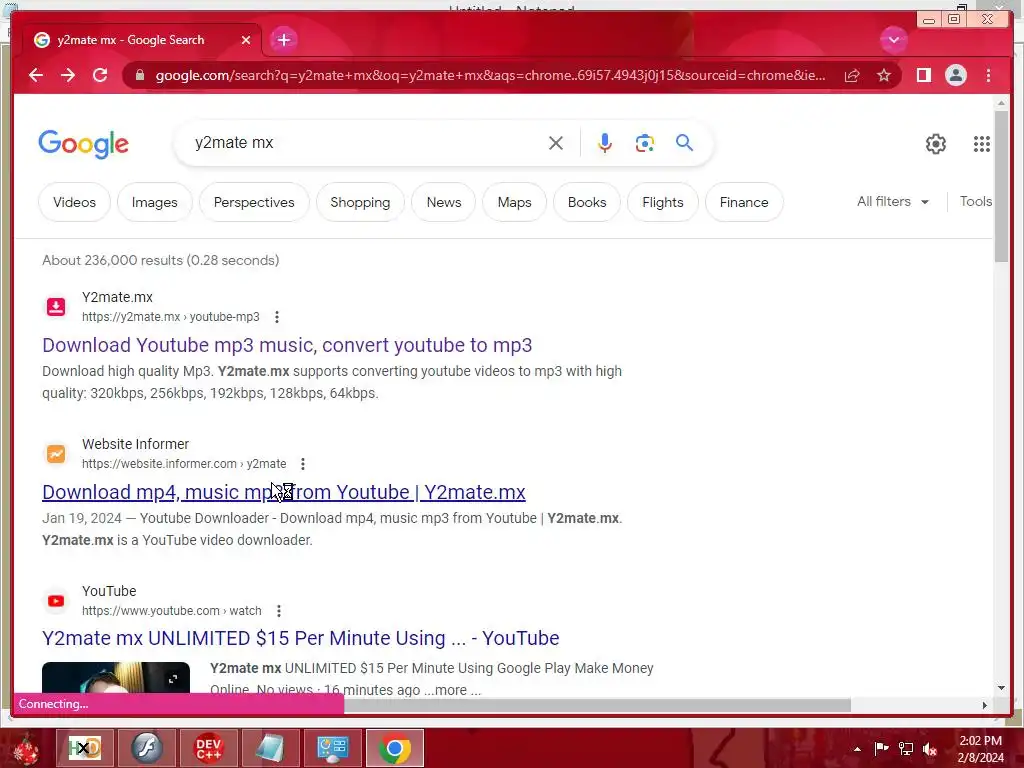Click the horizontal scrollbar thumb

click(597, 705)
